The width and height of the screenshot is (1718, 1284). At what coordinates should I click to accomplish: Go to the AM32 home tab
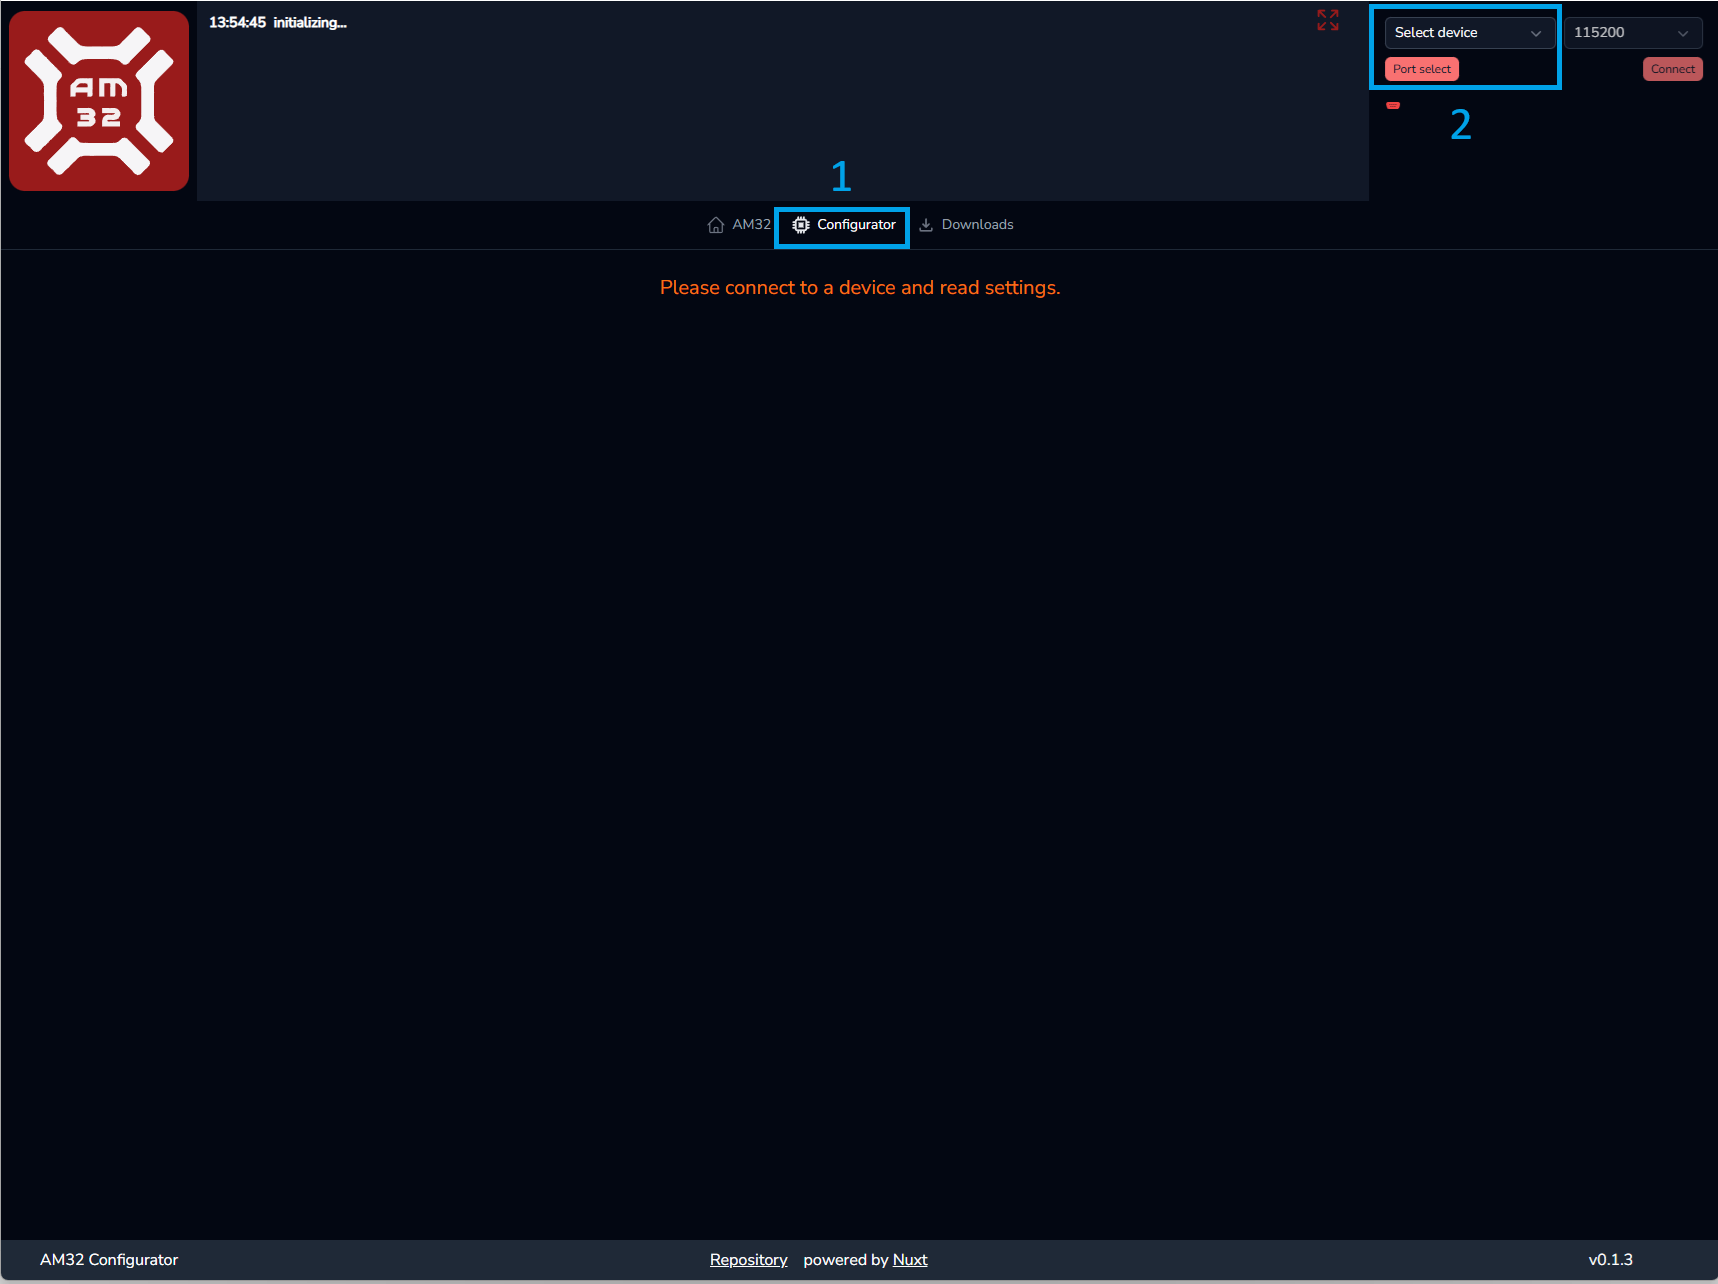coord(751,225)
